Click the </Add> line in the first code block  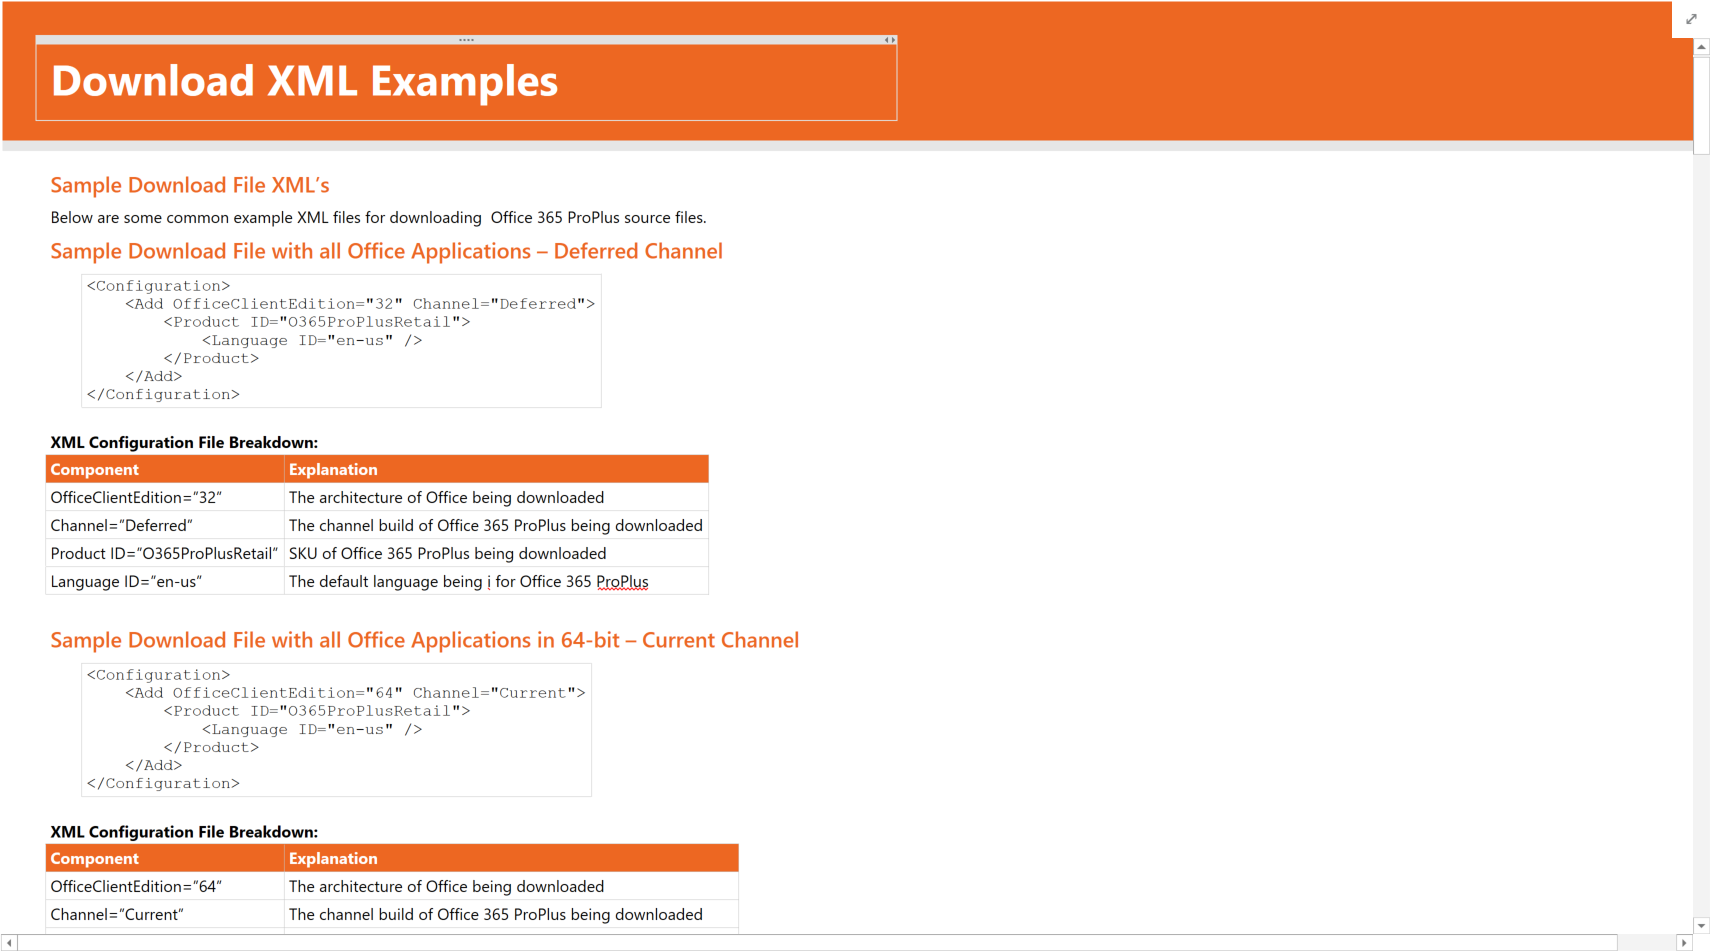pos(153,376)
